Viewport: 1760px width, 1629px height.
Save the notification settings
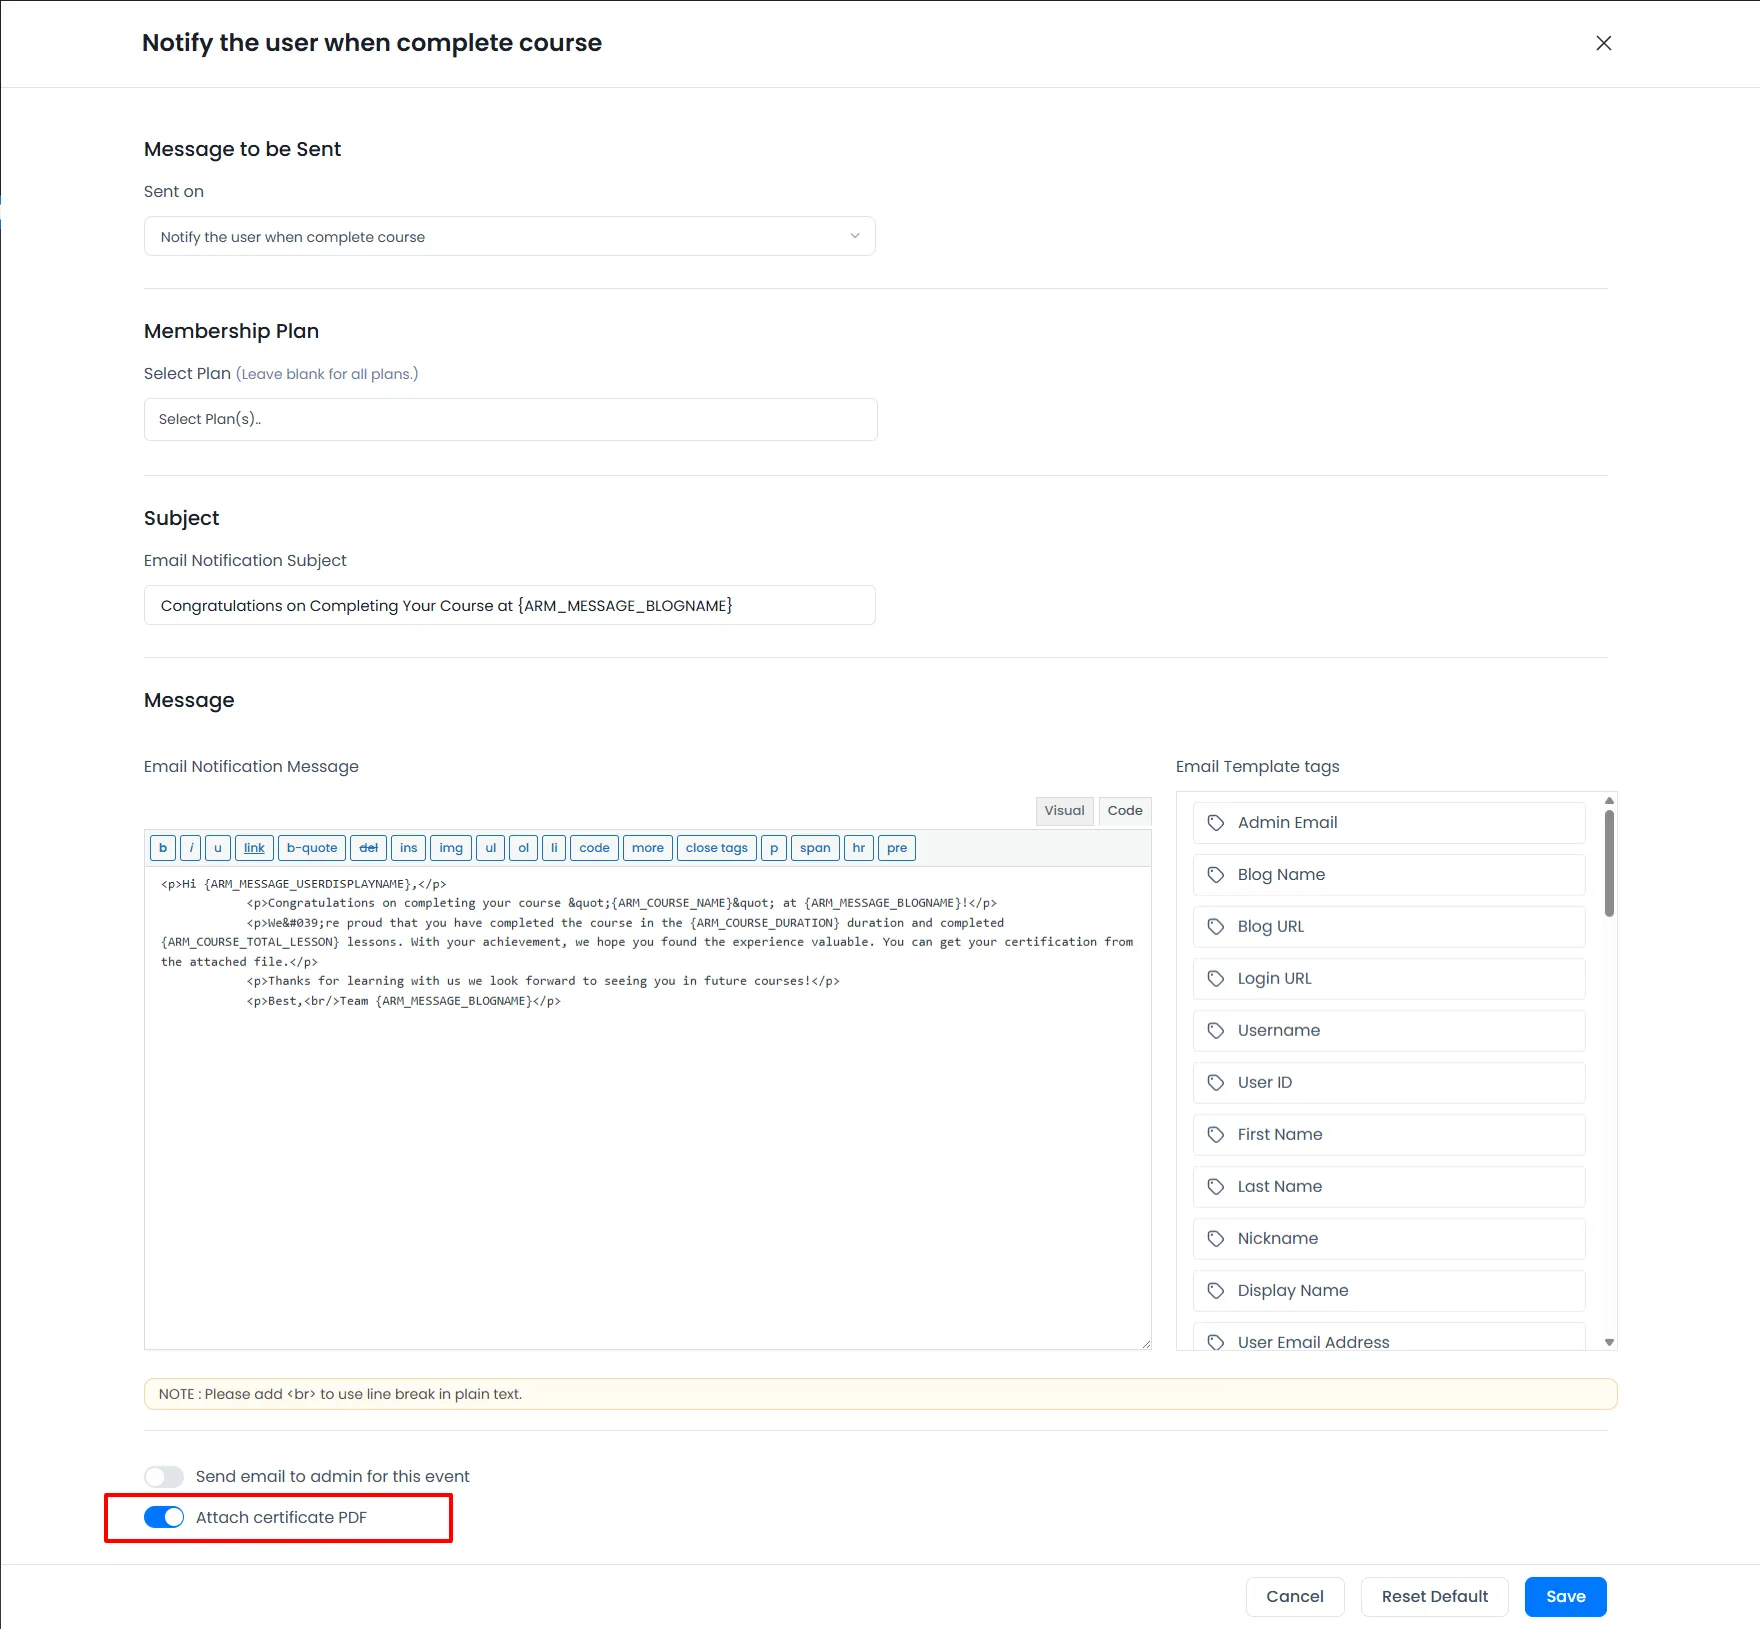(x=1565, y=1597)
